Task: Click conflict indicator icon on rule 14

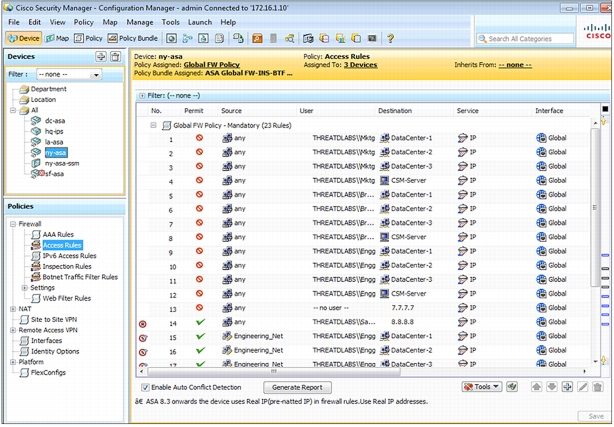Action: (x=143, y=324)
